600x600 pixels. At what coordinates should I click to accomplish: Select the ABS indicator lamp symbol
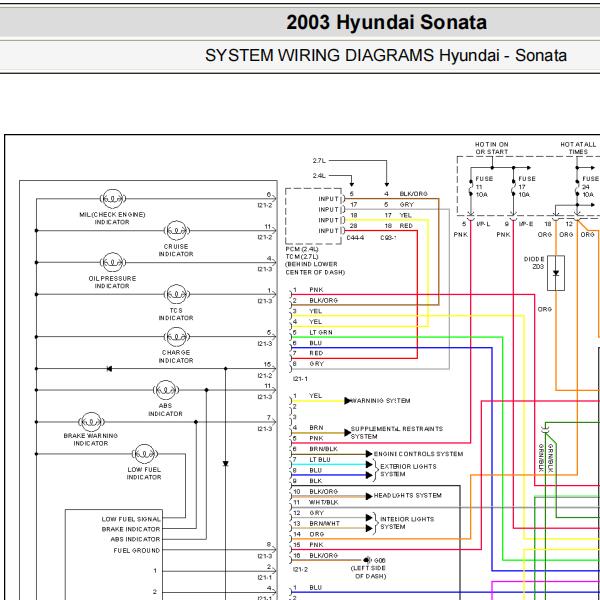(166, 390)
